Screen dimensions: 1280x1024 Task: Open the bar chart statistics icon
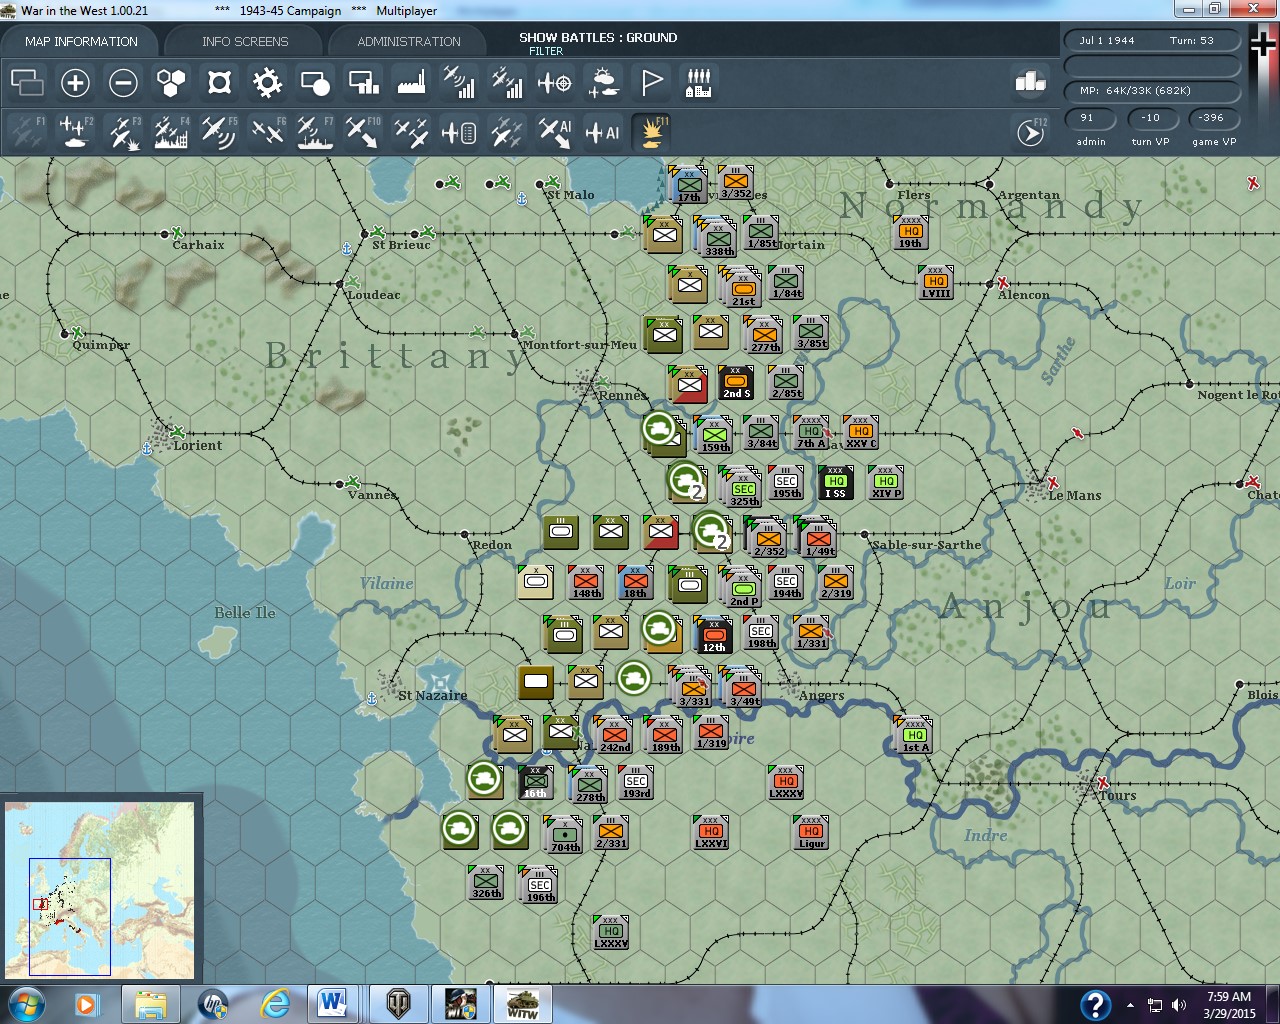pos(1030,82)
